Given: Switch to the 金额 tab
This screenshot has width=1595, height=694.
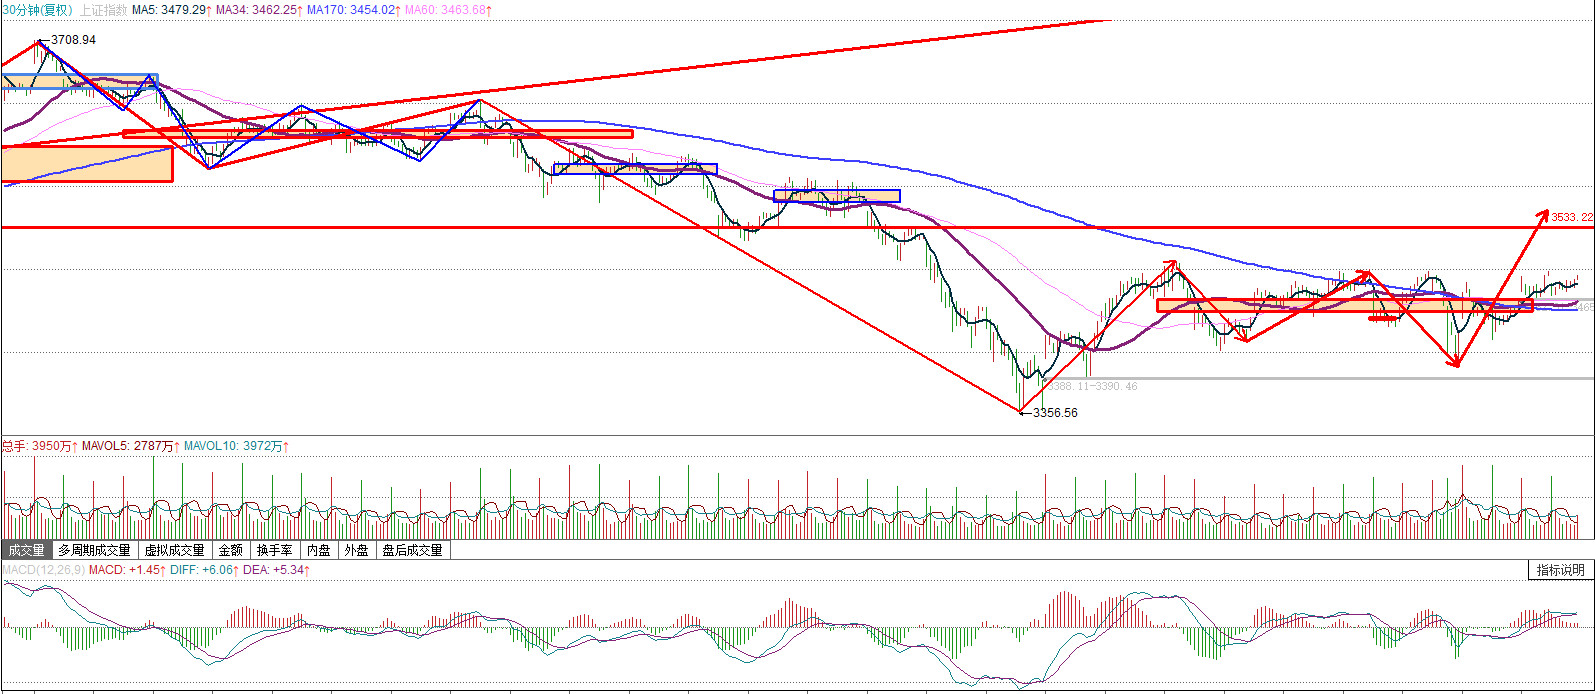Looking at the screenshot, I should 230,550.
